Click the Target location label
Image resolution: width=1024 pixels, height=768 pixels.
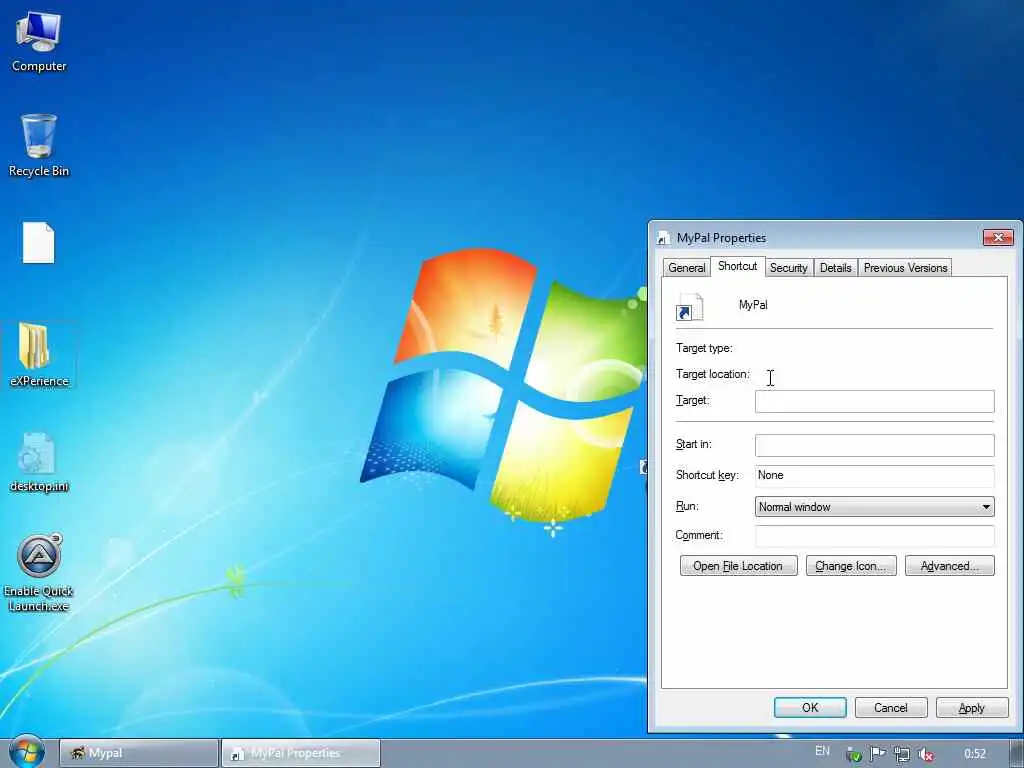pos(712,374)
